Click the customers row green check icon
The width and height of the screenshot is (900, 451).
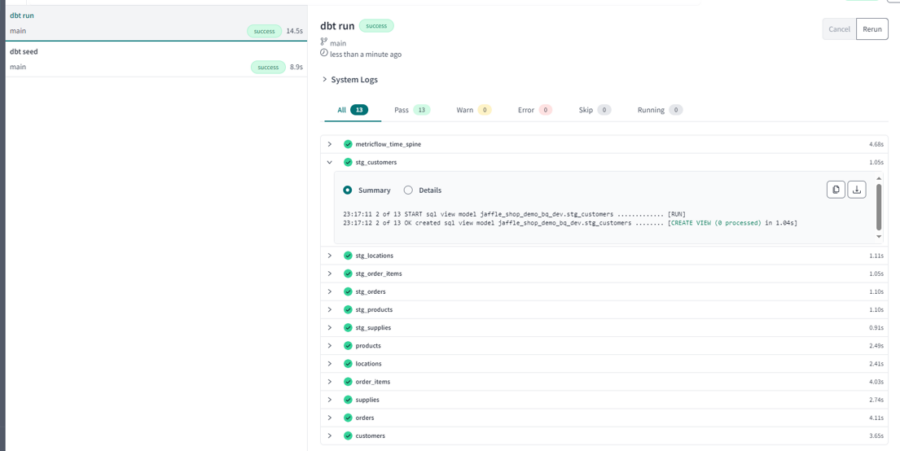click(348, 436)
